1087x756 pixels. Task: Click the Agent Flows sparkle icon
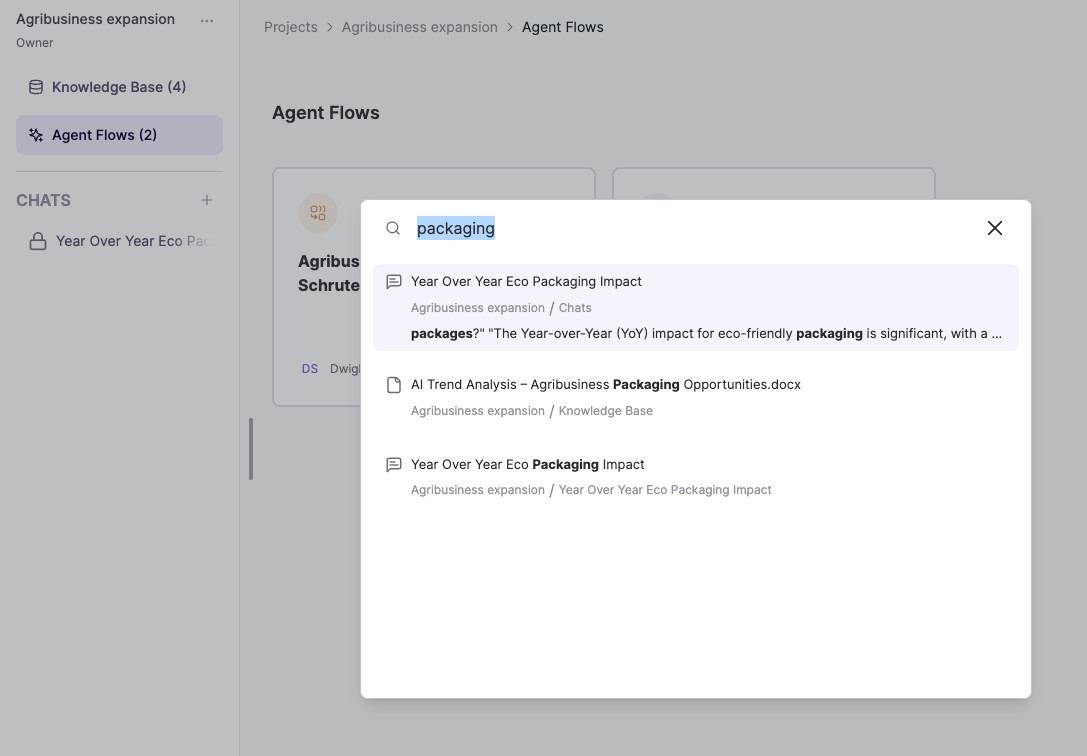[35, 134]
